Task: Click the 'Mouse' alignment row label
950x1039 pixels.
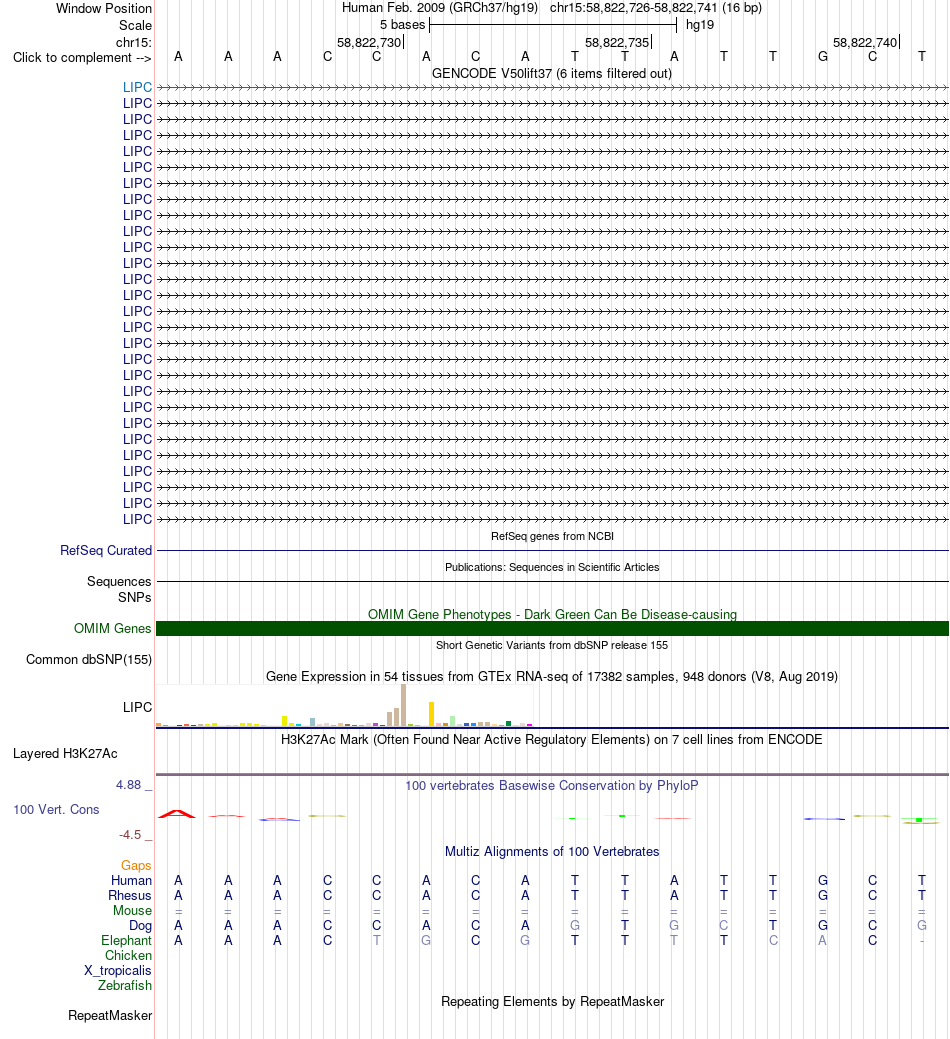Action: [x=132, y=910]
